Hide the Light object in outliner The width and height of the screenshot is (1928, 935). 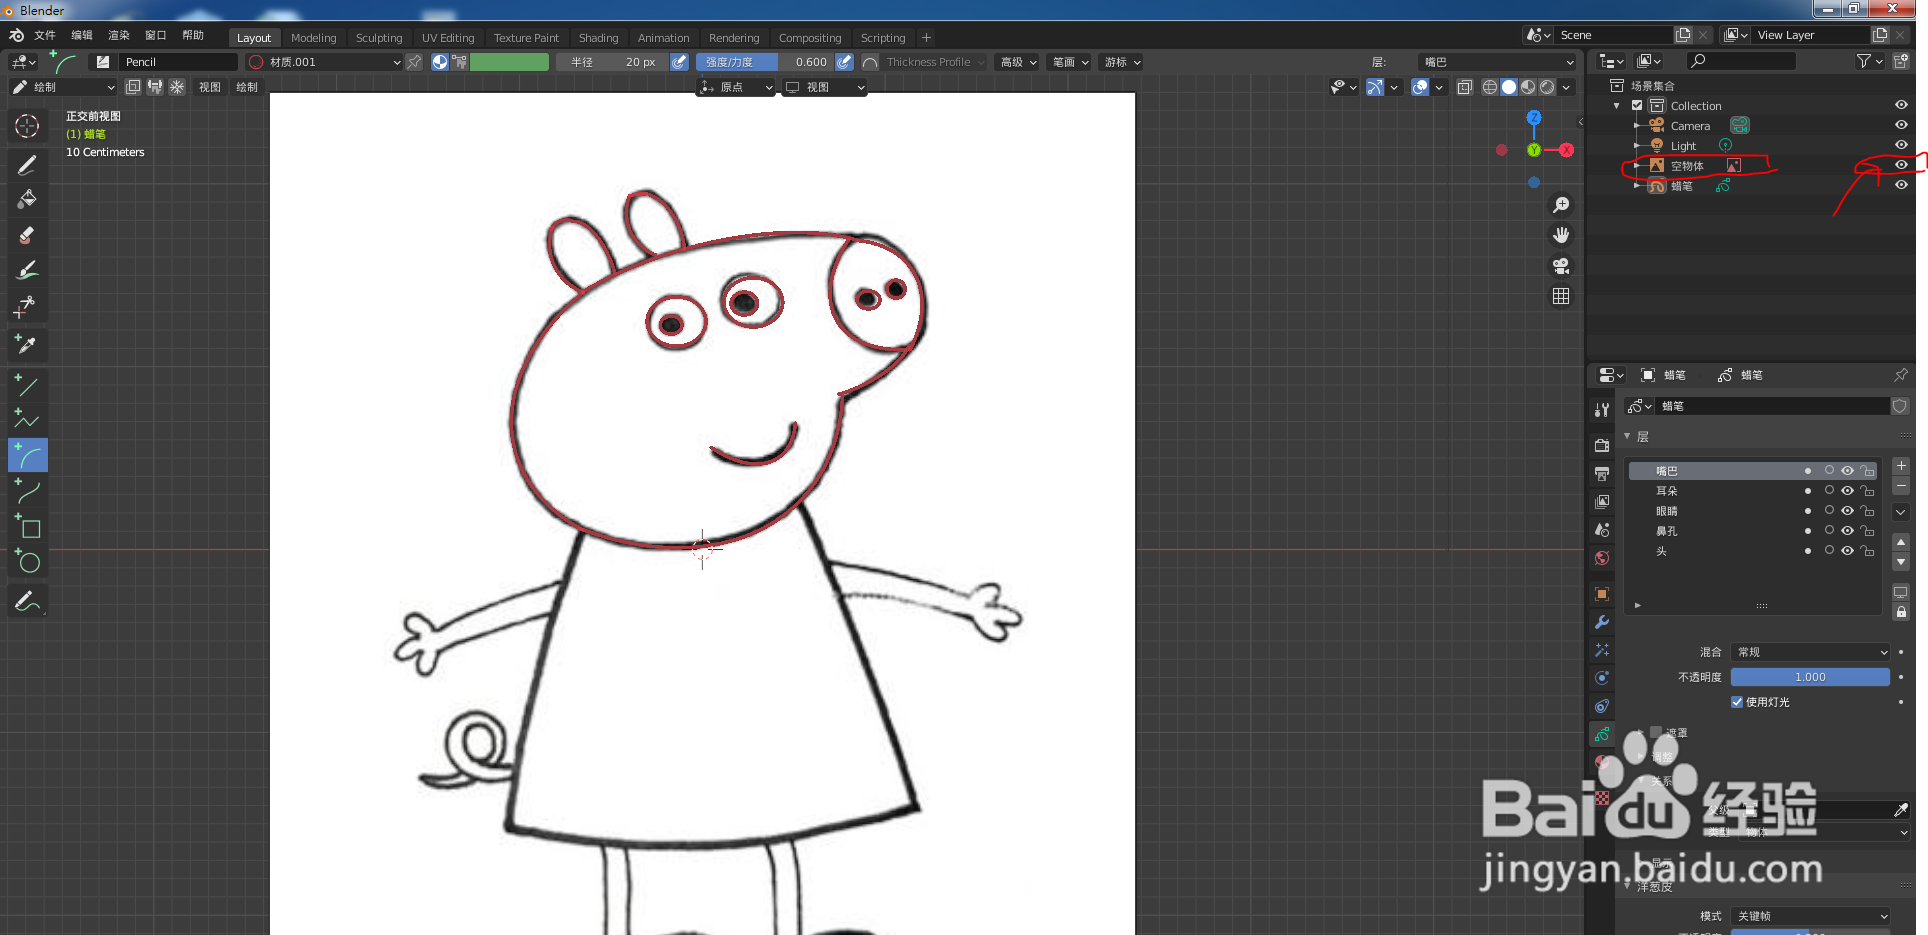click(1901, 145)
